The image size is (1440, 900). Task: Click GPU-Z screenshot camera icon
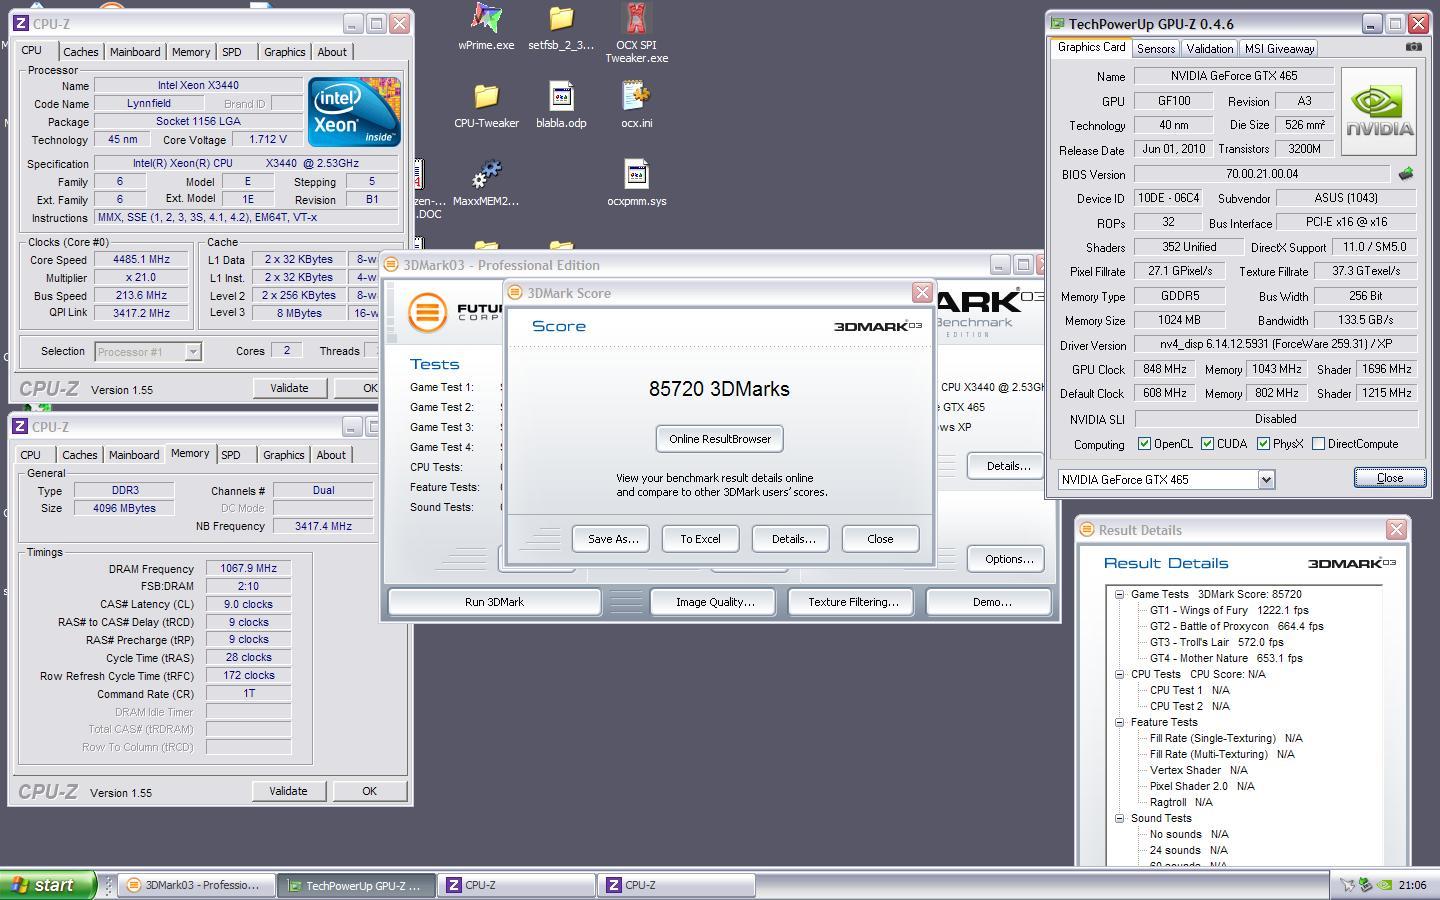pos(1413,47)
